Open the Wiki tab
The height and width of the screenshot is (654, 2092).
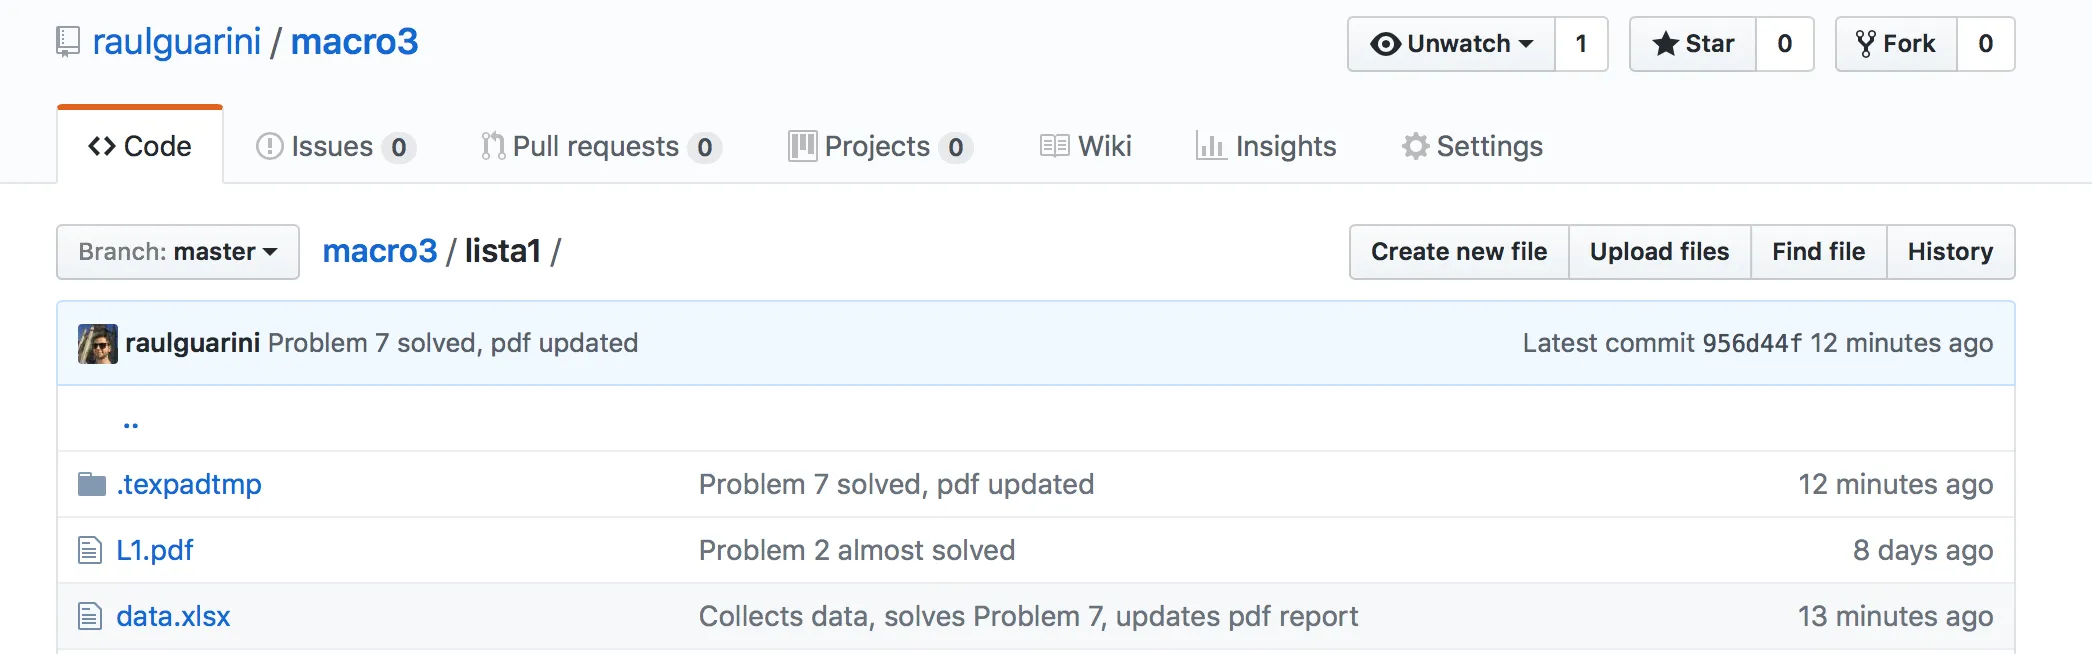tap(1086, 147)
